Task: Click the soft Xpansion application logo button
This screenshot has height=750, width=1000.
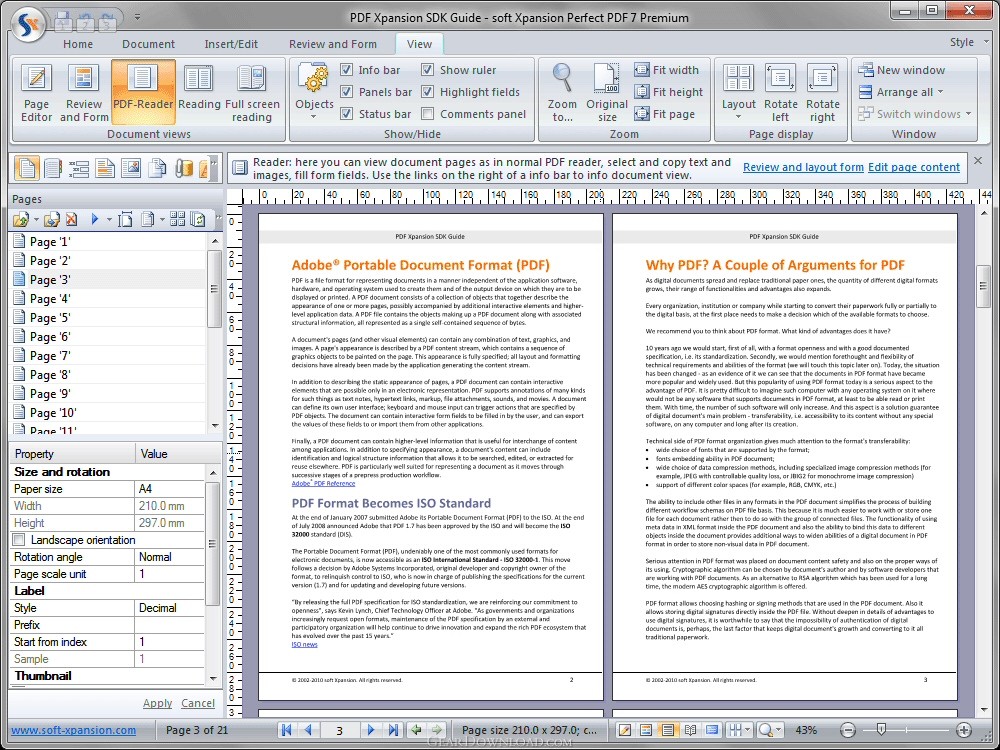Action: tap(30, 24)
